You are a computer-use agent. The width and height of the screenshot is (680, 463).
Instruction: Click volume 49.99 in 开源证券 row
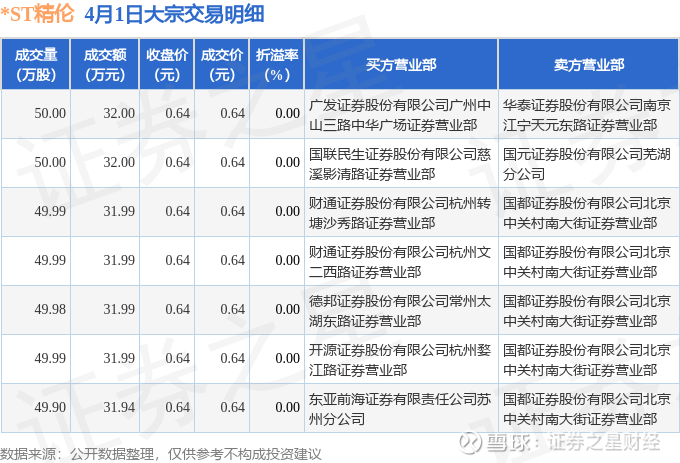50,359
